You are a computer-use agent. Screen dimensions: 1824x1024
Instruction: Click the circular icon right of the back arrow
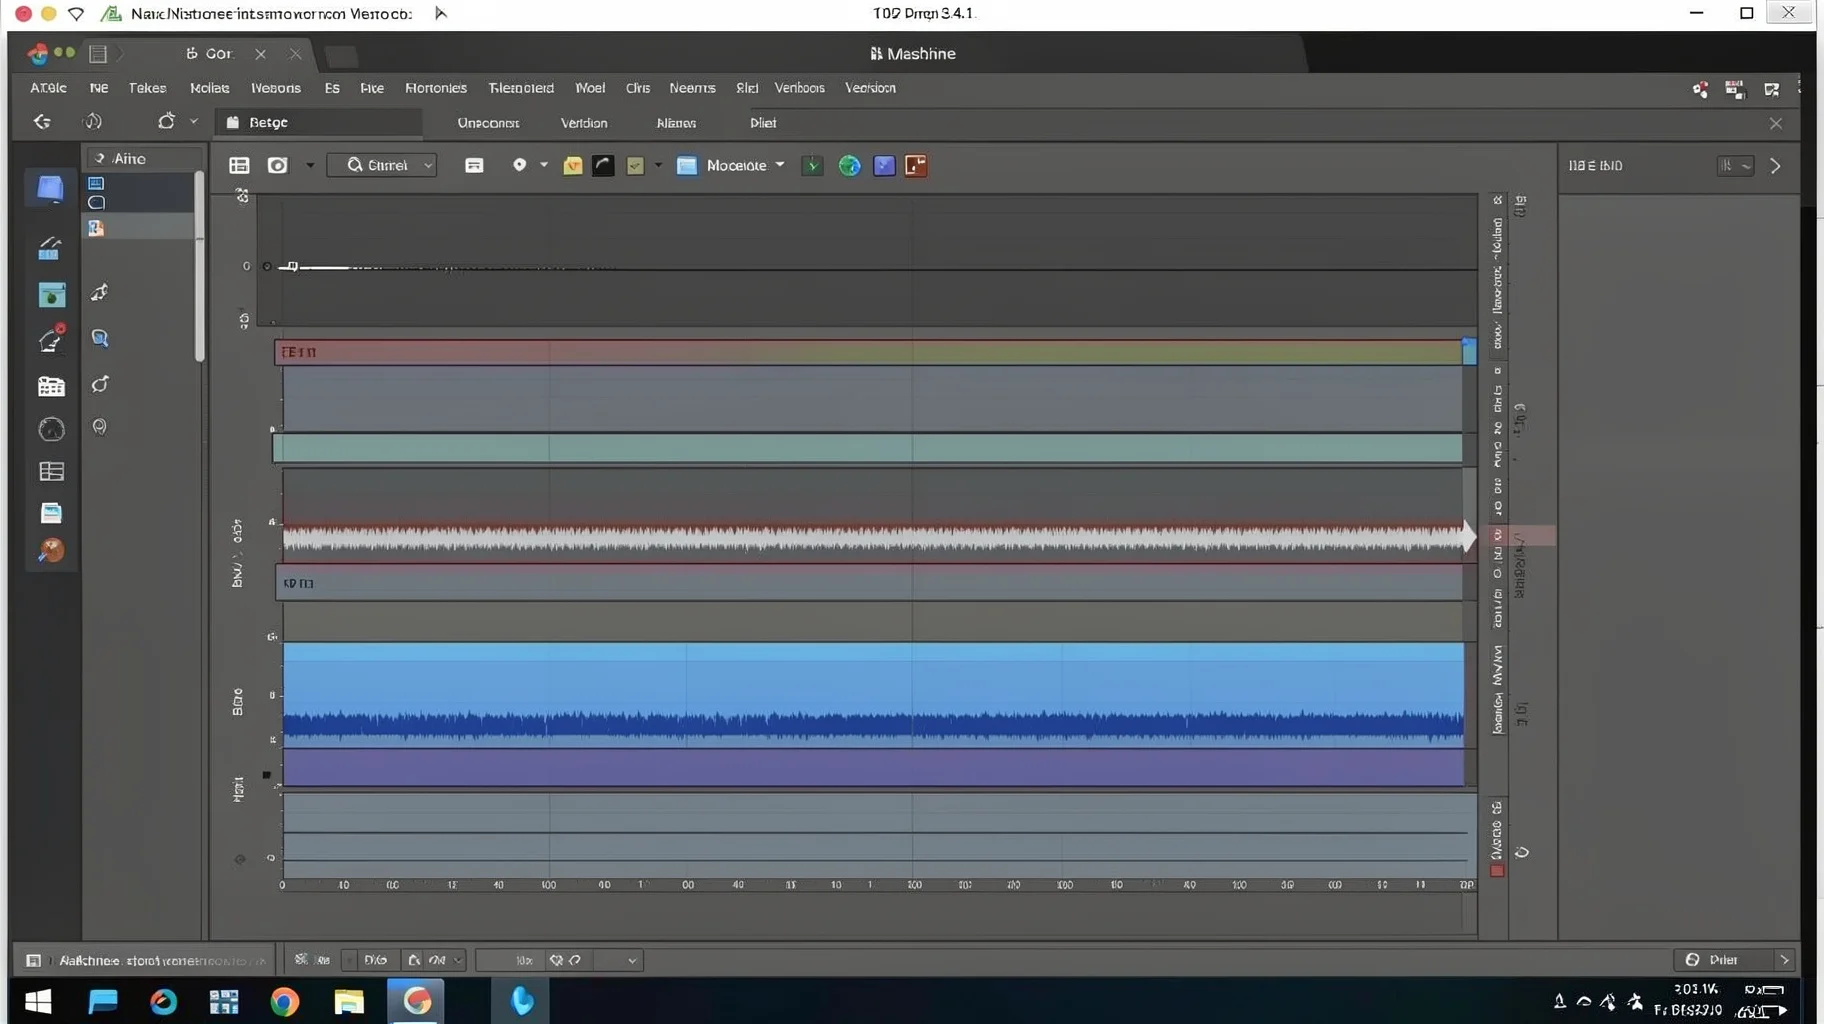[93, 121]
